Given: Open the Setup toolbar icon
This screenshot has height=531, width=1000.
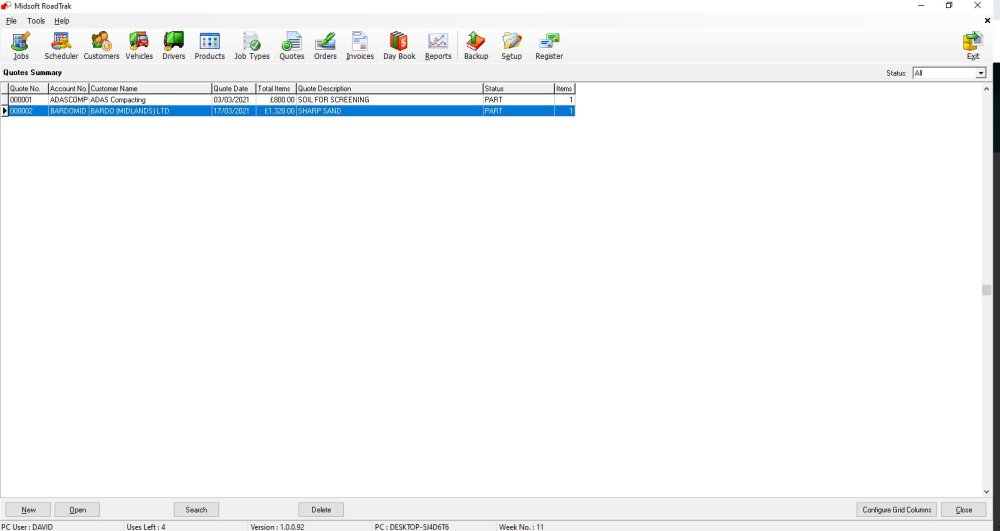Looking at the screenshot, I should pos(511,46).
